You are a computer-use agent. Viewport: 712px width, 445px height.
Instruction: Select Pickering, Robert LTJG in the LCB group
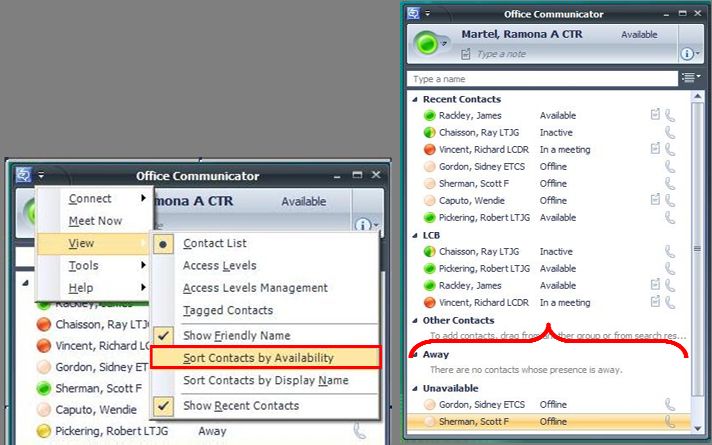click(549, 269)
